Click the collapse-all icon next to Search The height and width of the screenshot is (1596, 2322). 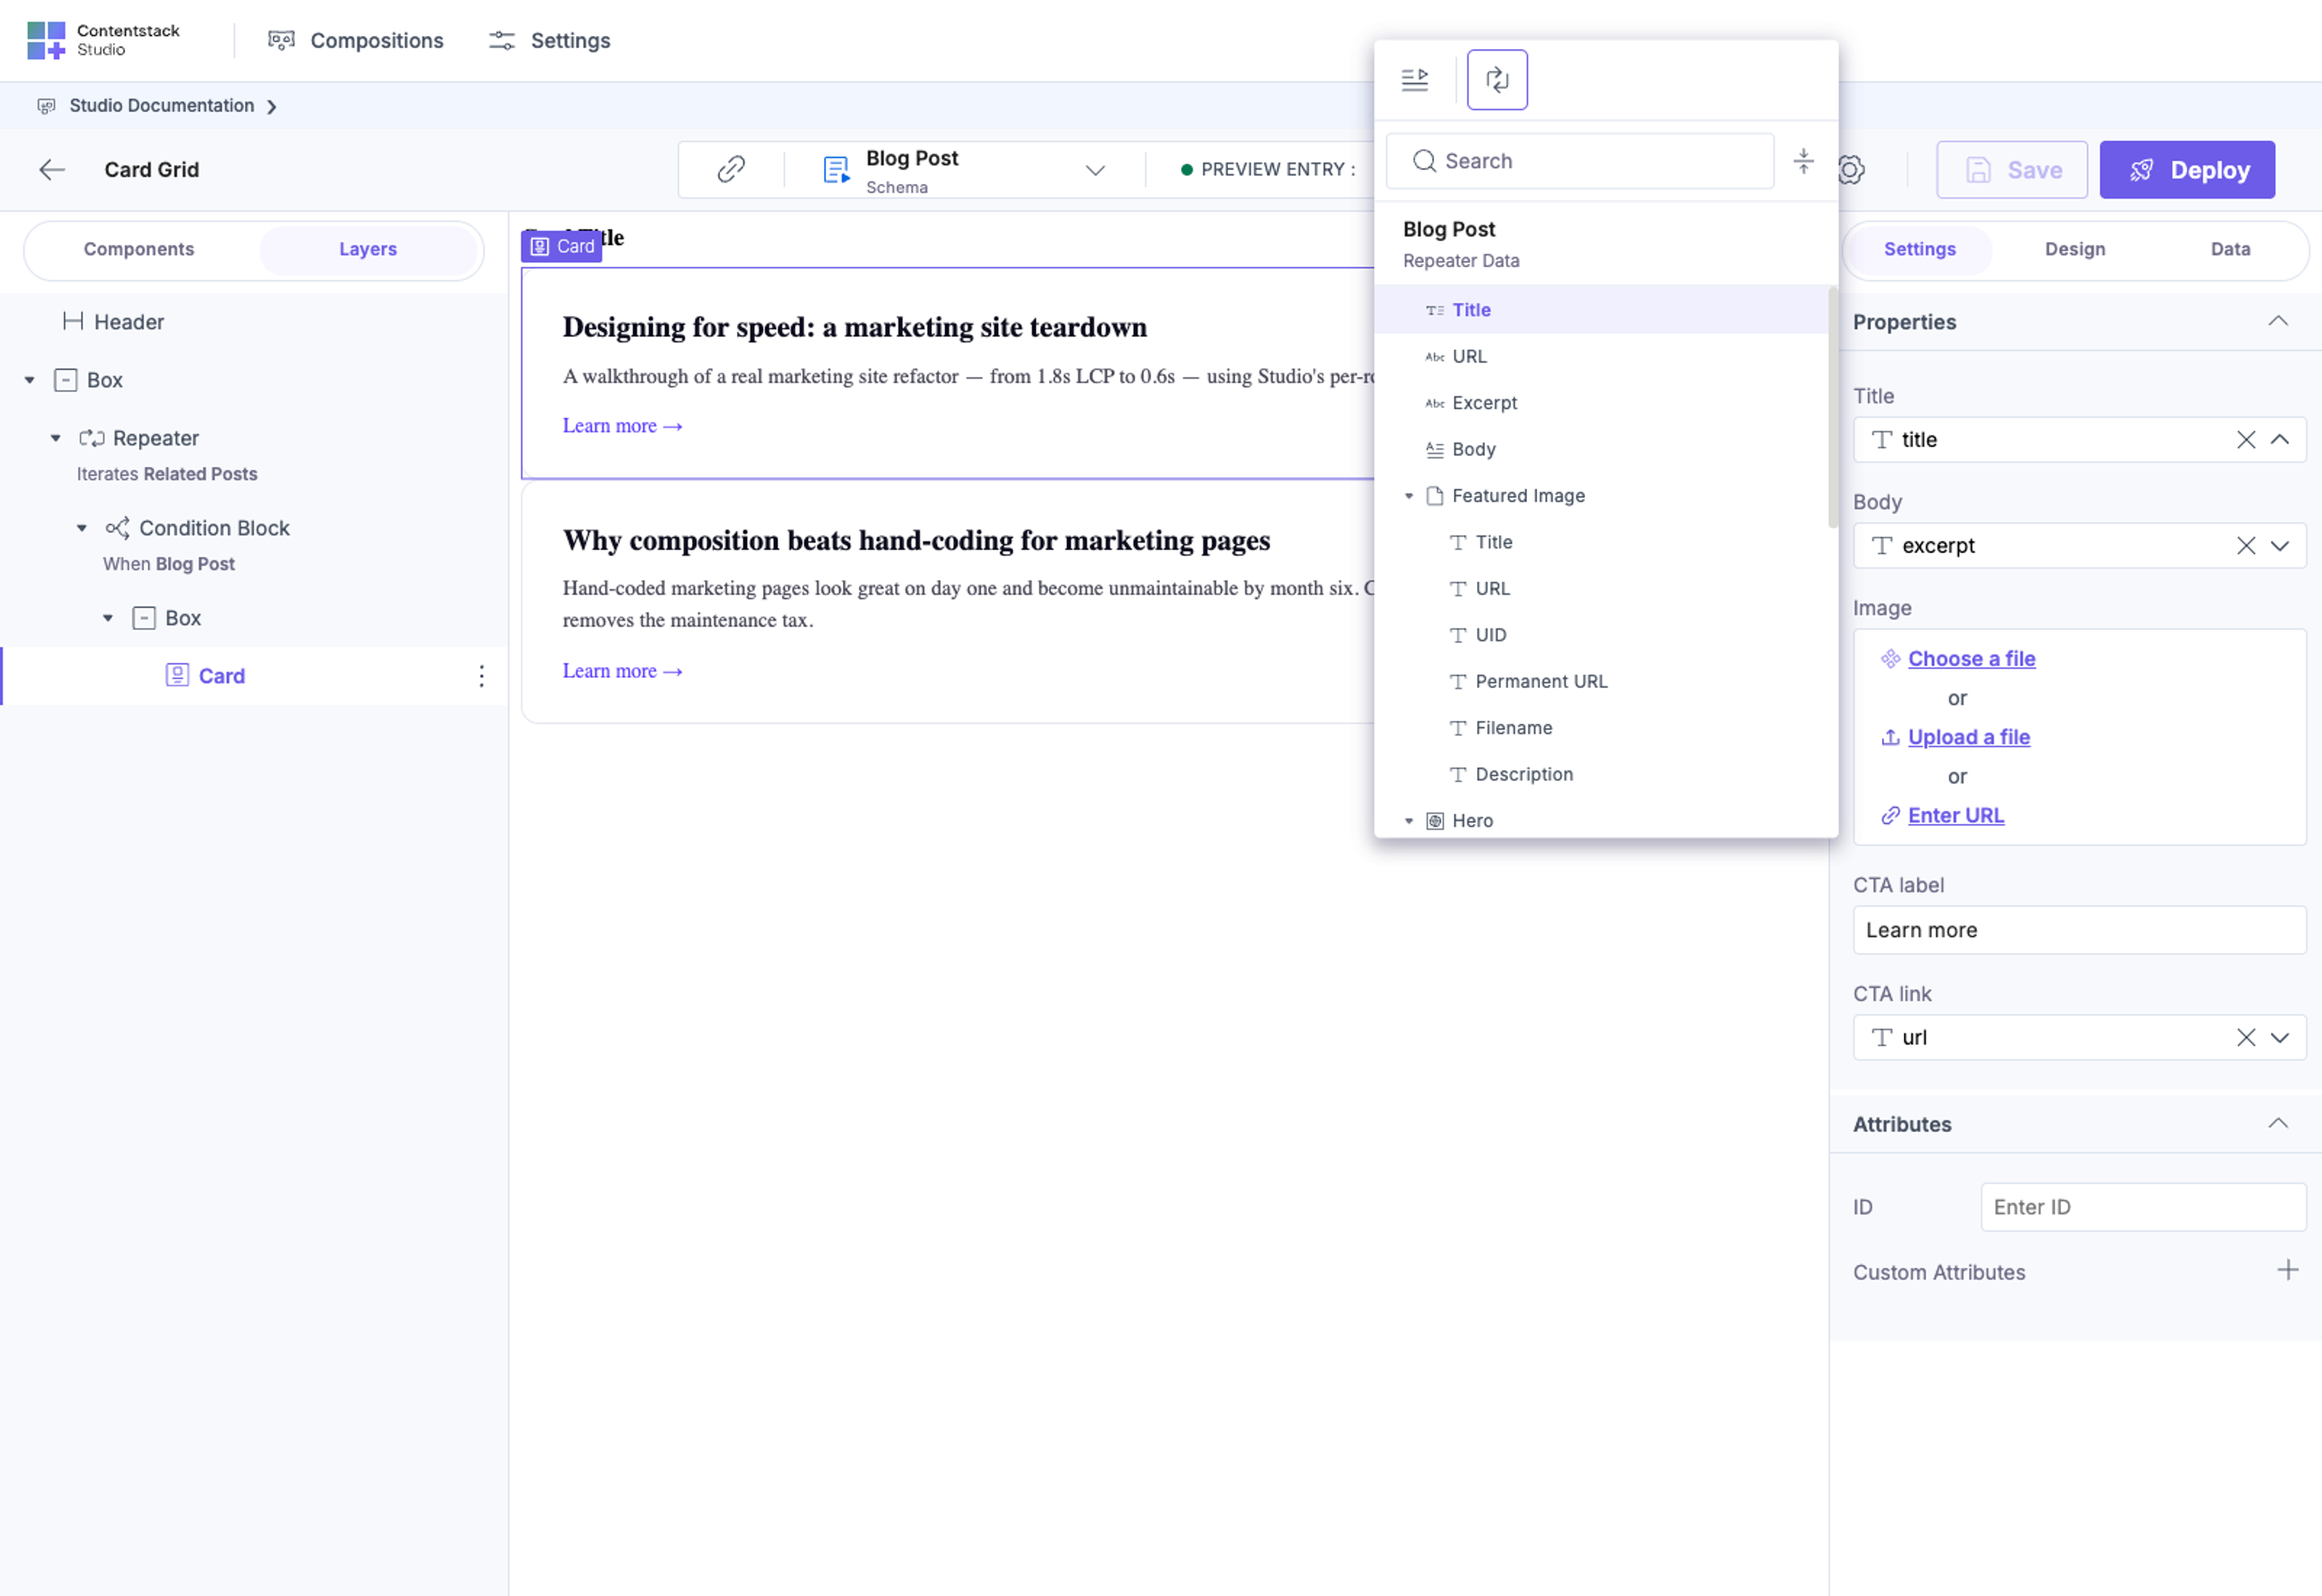[1803, 161]
